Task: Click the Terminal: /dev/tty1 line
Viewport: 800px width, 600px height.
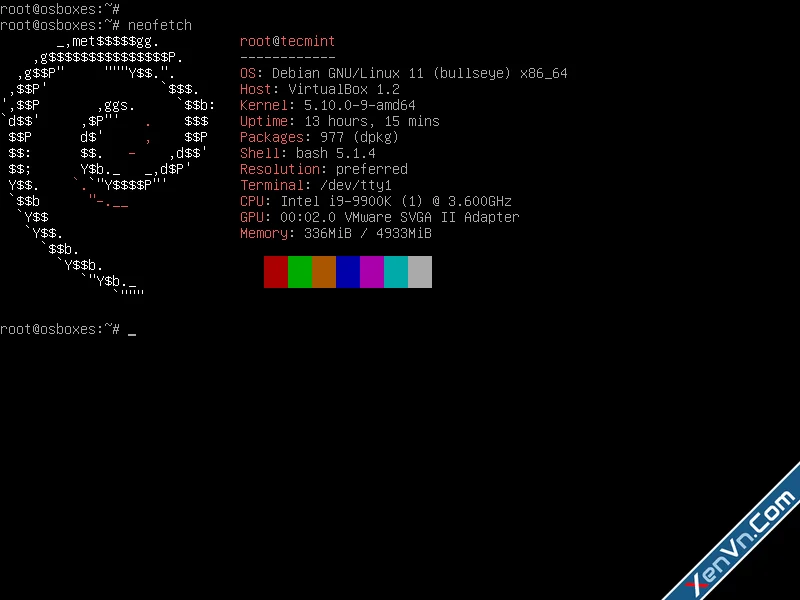Action: [x=316, y=185]
